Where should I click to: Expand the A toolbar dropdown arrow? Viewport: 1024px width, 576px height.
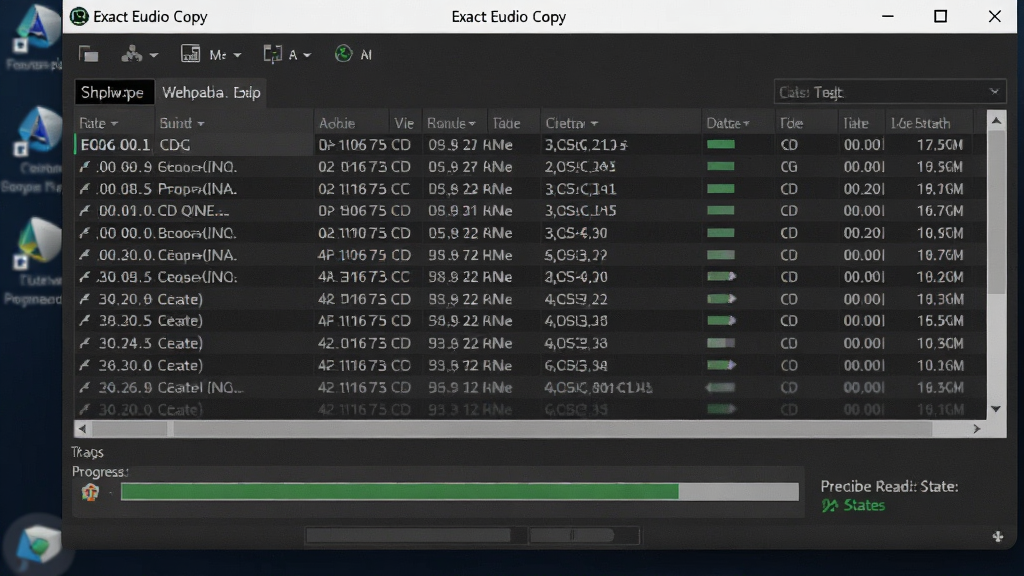point(307,56)
